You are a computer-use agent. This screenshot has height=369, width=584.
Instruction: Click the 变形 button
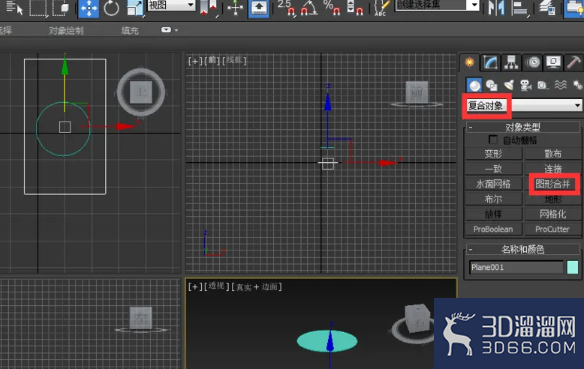[x=493, y=153]
